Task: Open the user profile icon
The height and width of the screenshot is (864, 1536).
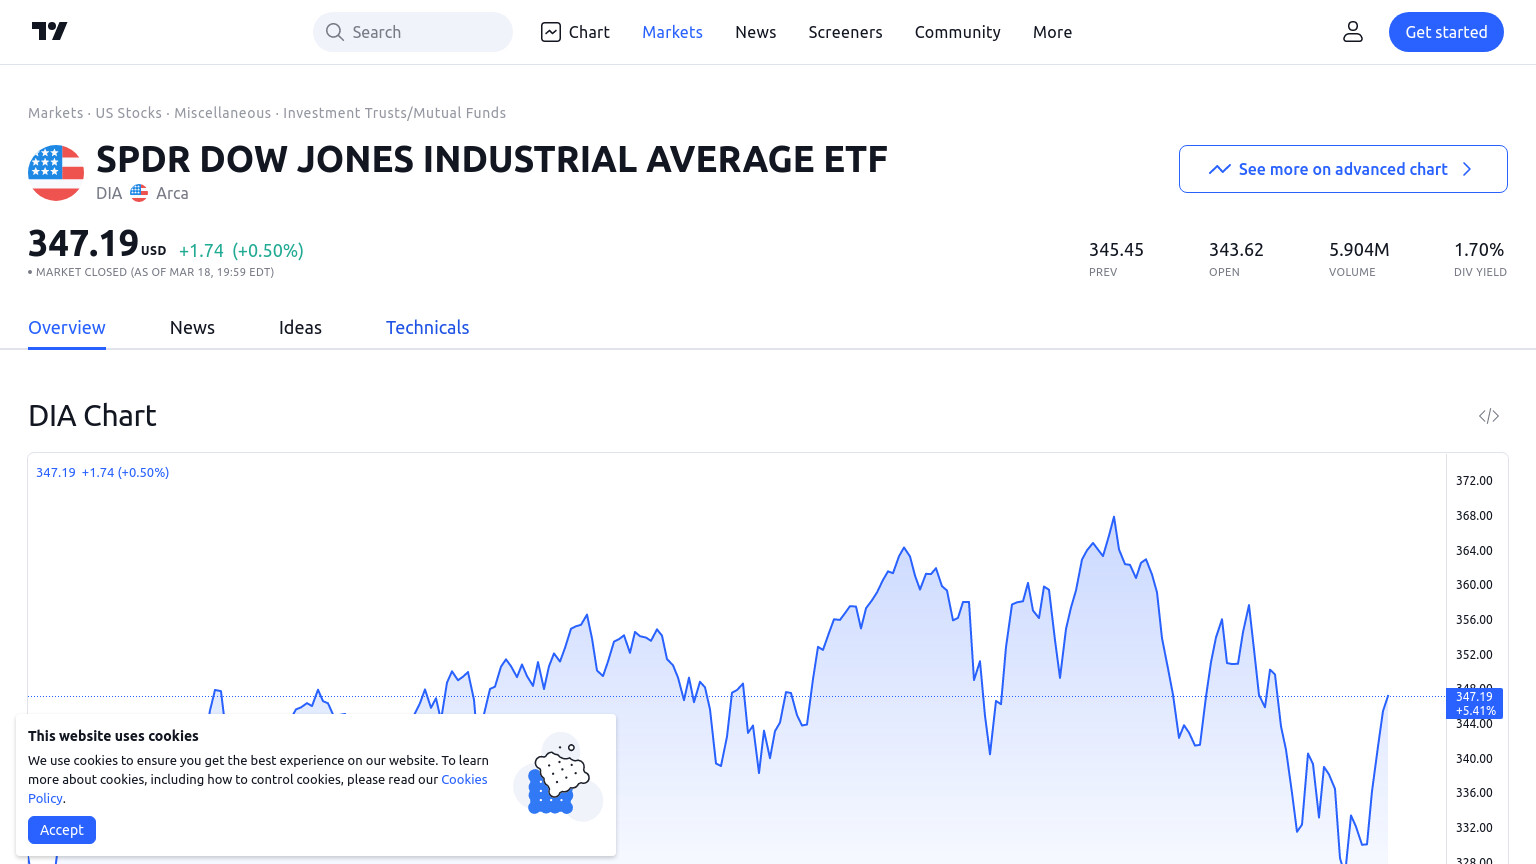Action: click(x=1353, y=32)
